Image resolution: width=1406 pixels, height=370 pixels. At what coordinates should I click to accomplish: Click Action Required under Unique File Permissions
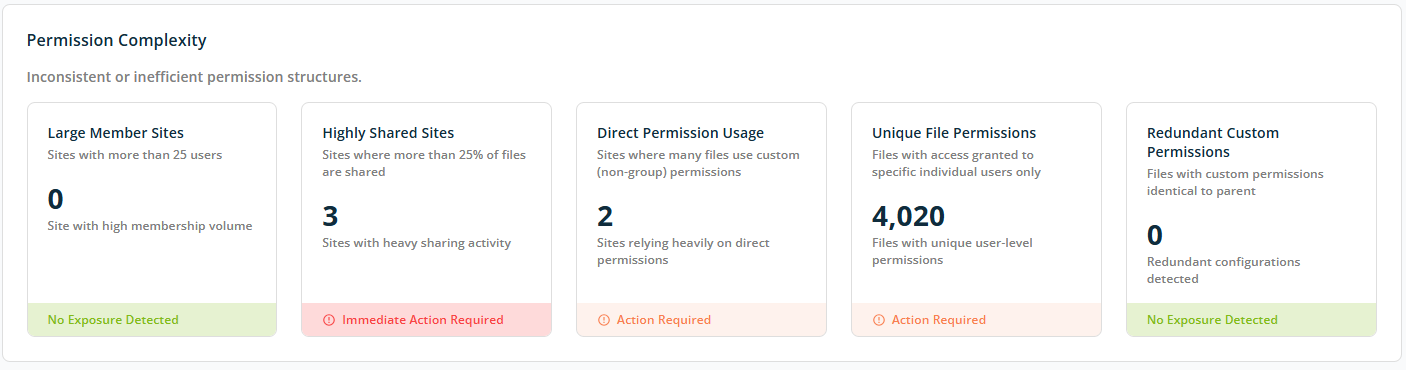tap(939, 320)
